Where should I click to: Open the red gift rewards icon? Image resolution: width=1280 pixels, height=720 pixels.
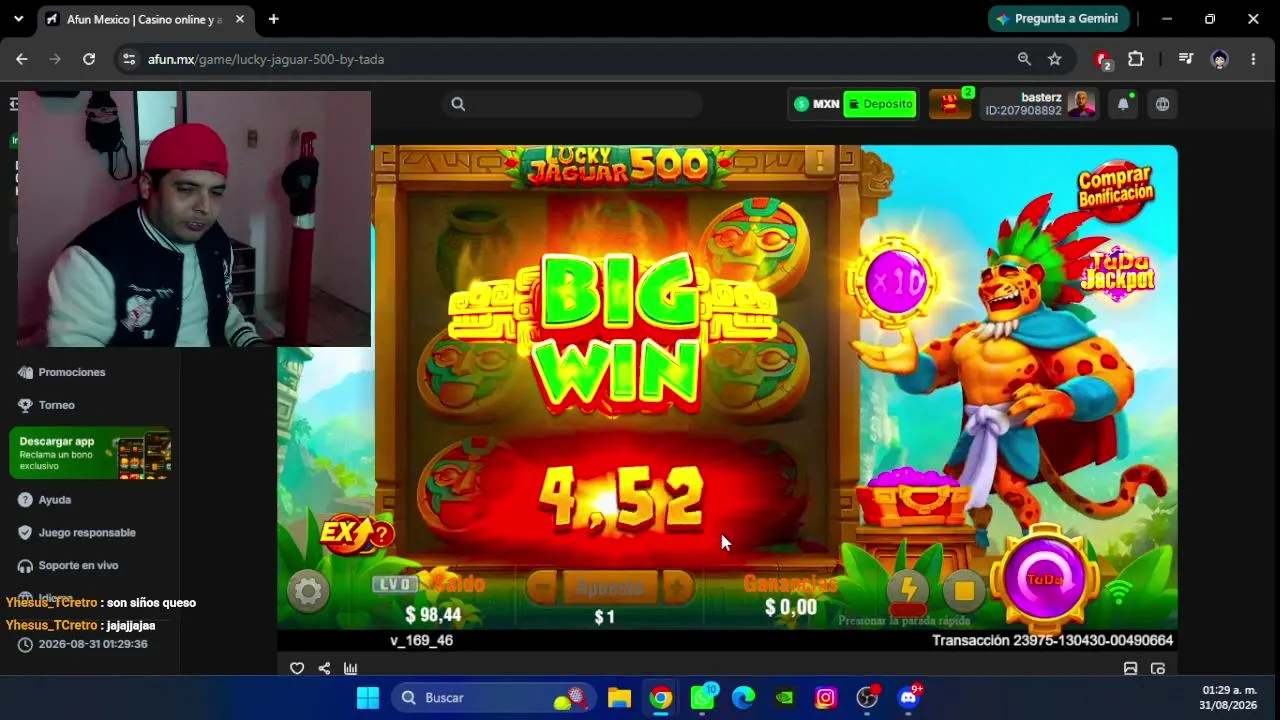click(950, 104)
